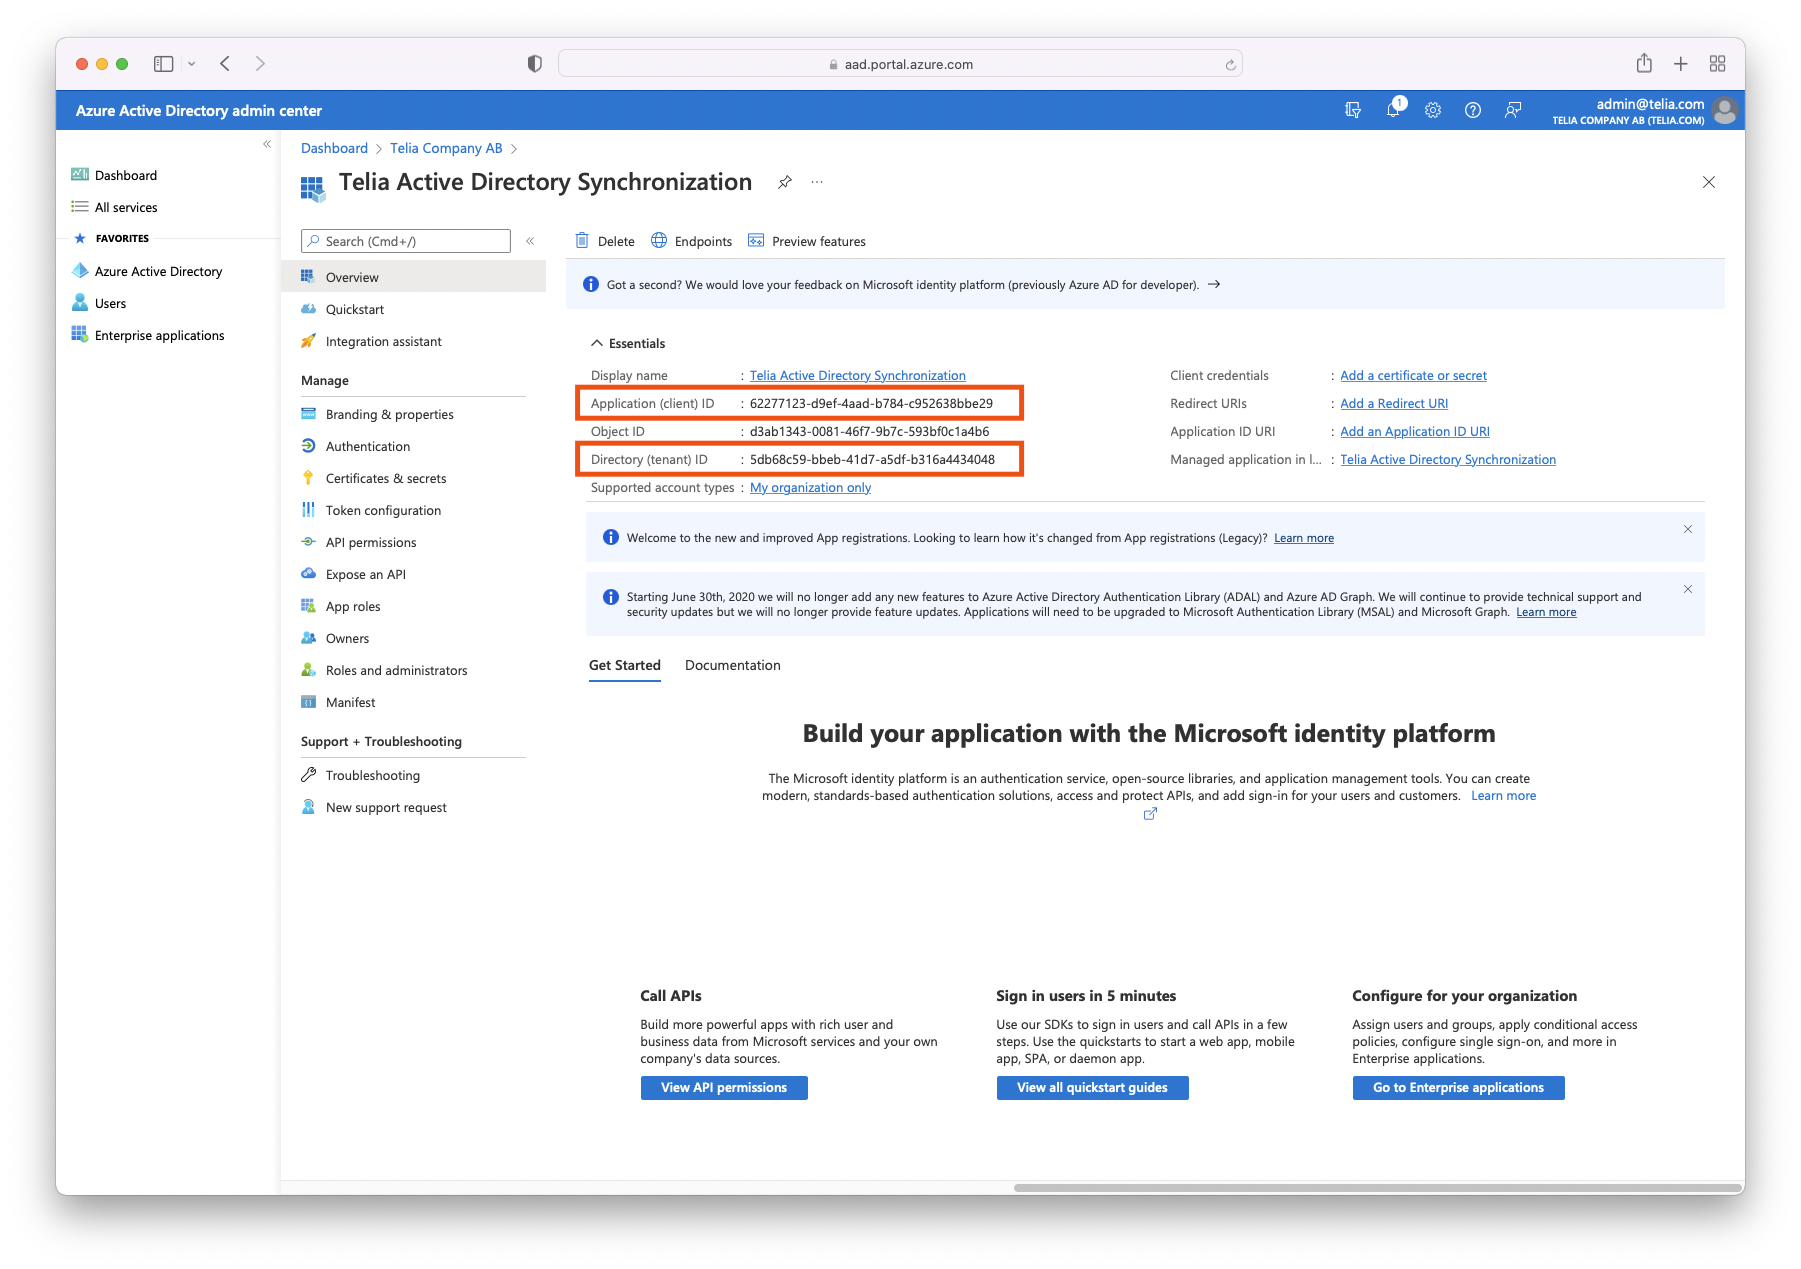Click View API permissions button

724,1087
